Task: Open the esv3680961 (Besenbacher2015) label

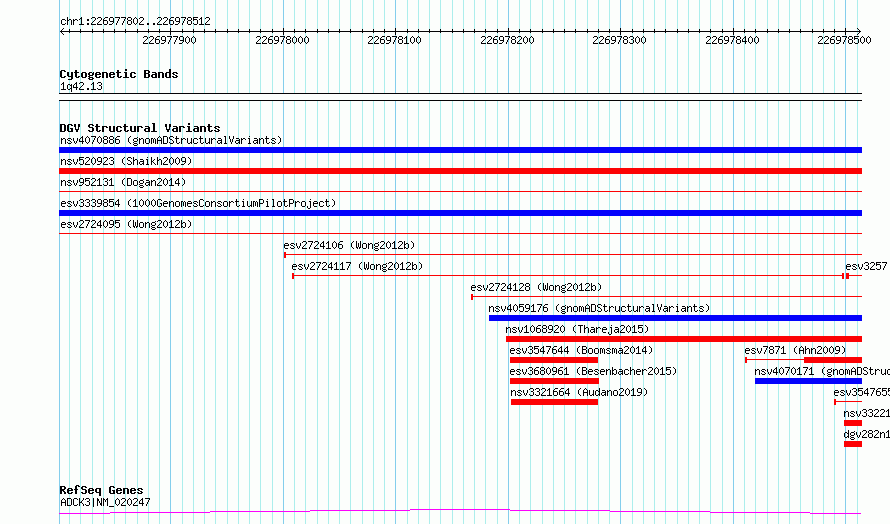Action: pyautogui.click(x=593, y=371)
